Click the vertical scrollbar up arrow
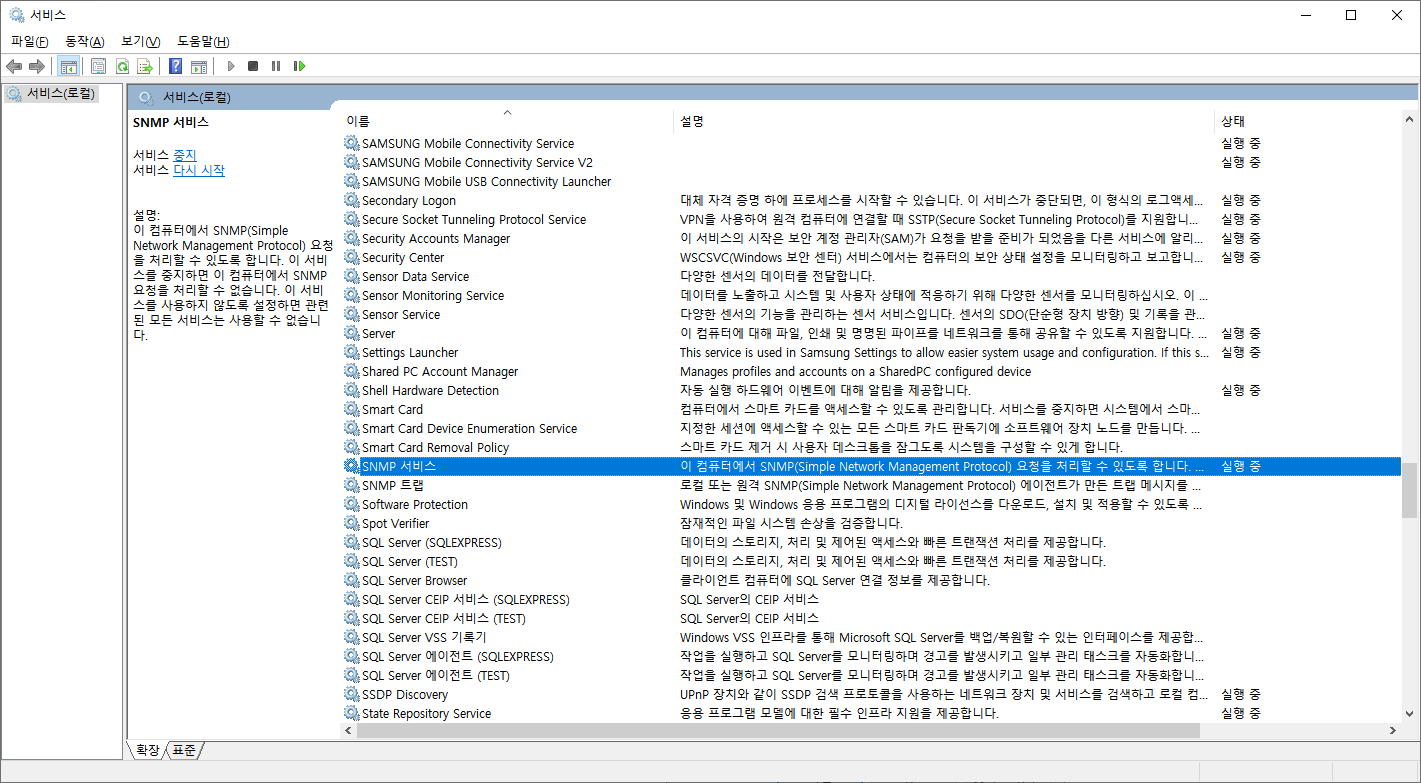Viewport: 1421px width, 783px height. pos(1409,119)
